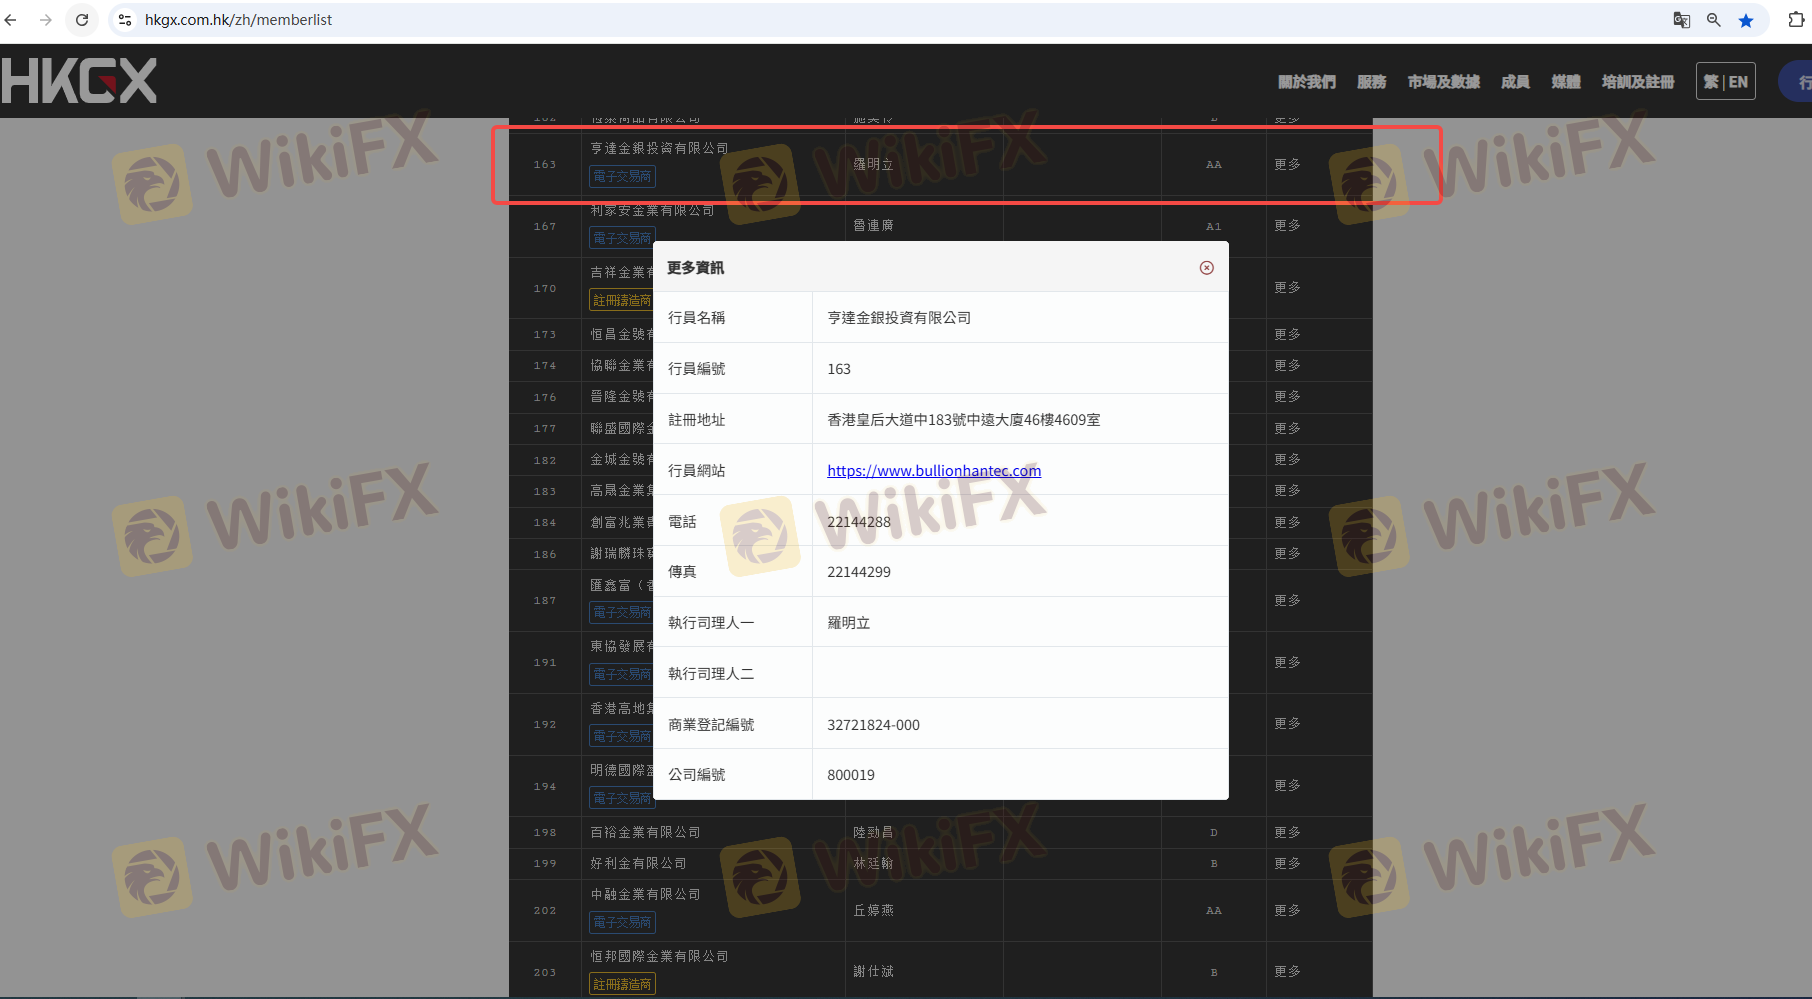Open the 服務 navigation menu

tap(1372, 82)
